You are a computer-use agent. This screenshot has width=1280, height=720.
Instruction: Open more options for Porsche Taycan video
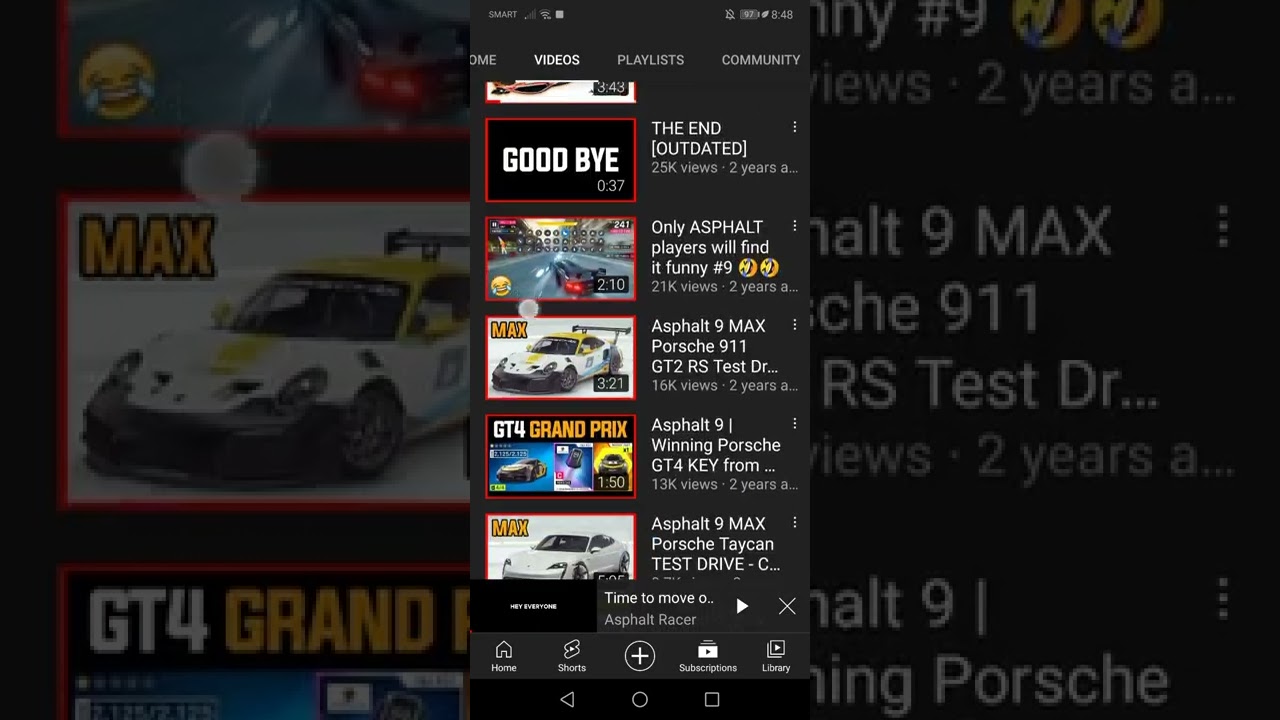click(795, 523)
